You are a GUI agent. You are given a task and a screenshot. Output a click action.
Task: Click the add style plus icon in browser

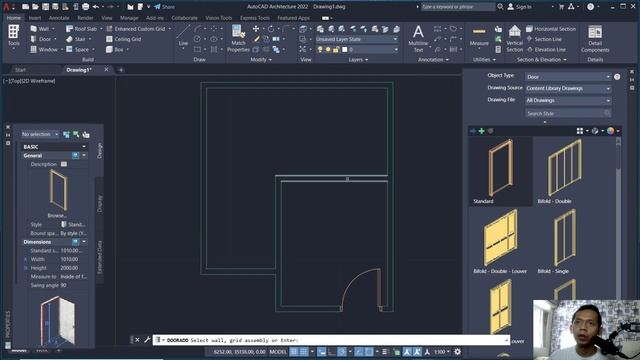[x=482, y=131]
